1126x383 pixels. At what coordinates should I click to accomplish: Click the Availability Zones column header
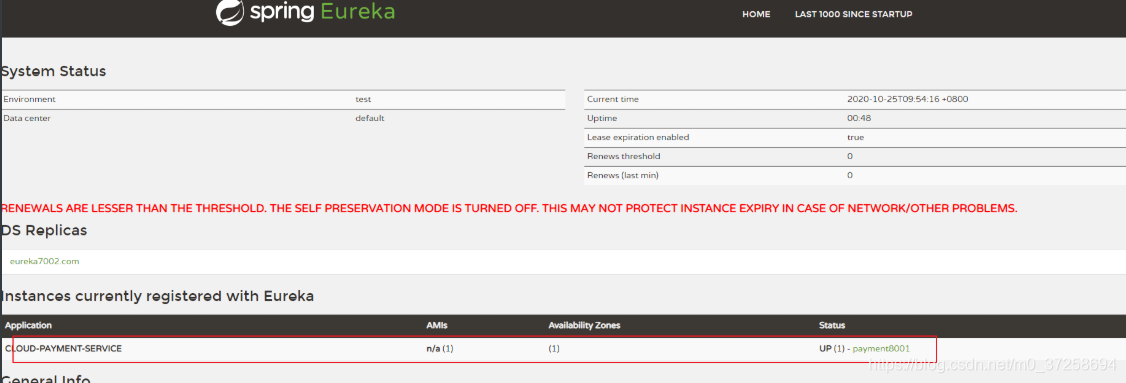click(584, 326)
